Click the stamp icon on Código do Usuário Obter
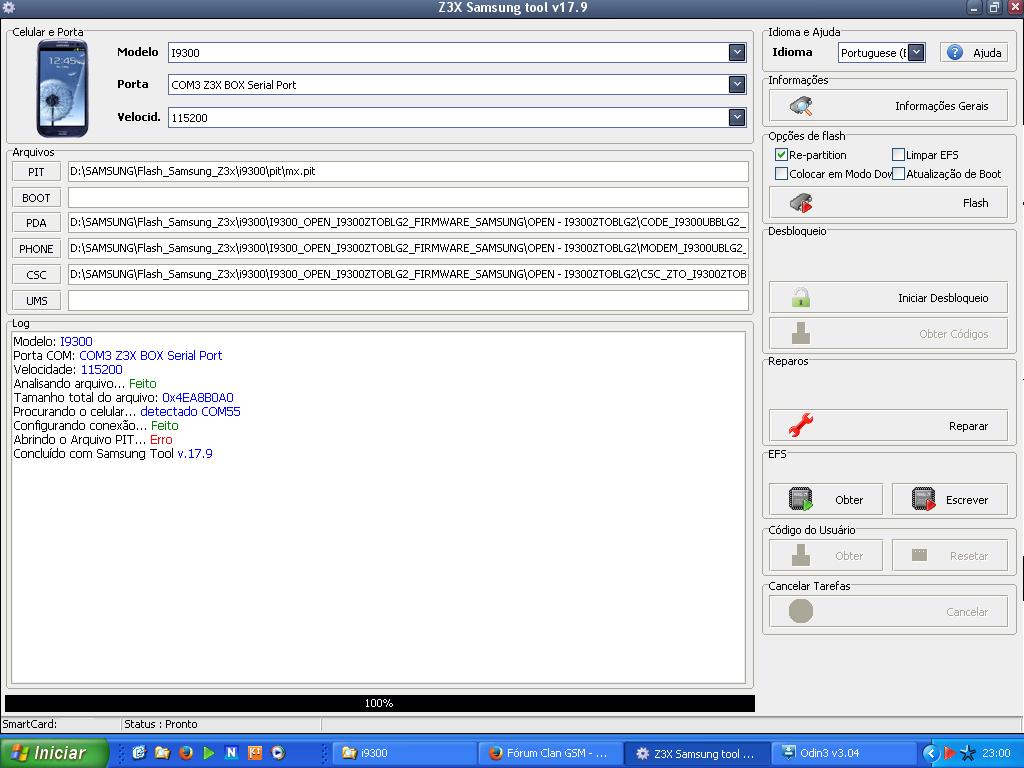The image size is (1024, 768). 801,556
